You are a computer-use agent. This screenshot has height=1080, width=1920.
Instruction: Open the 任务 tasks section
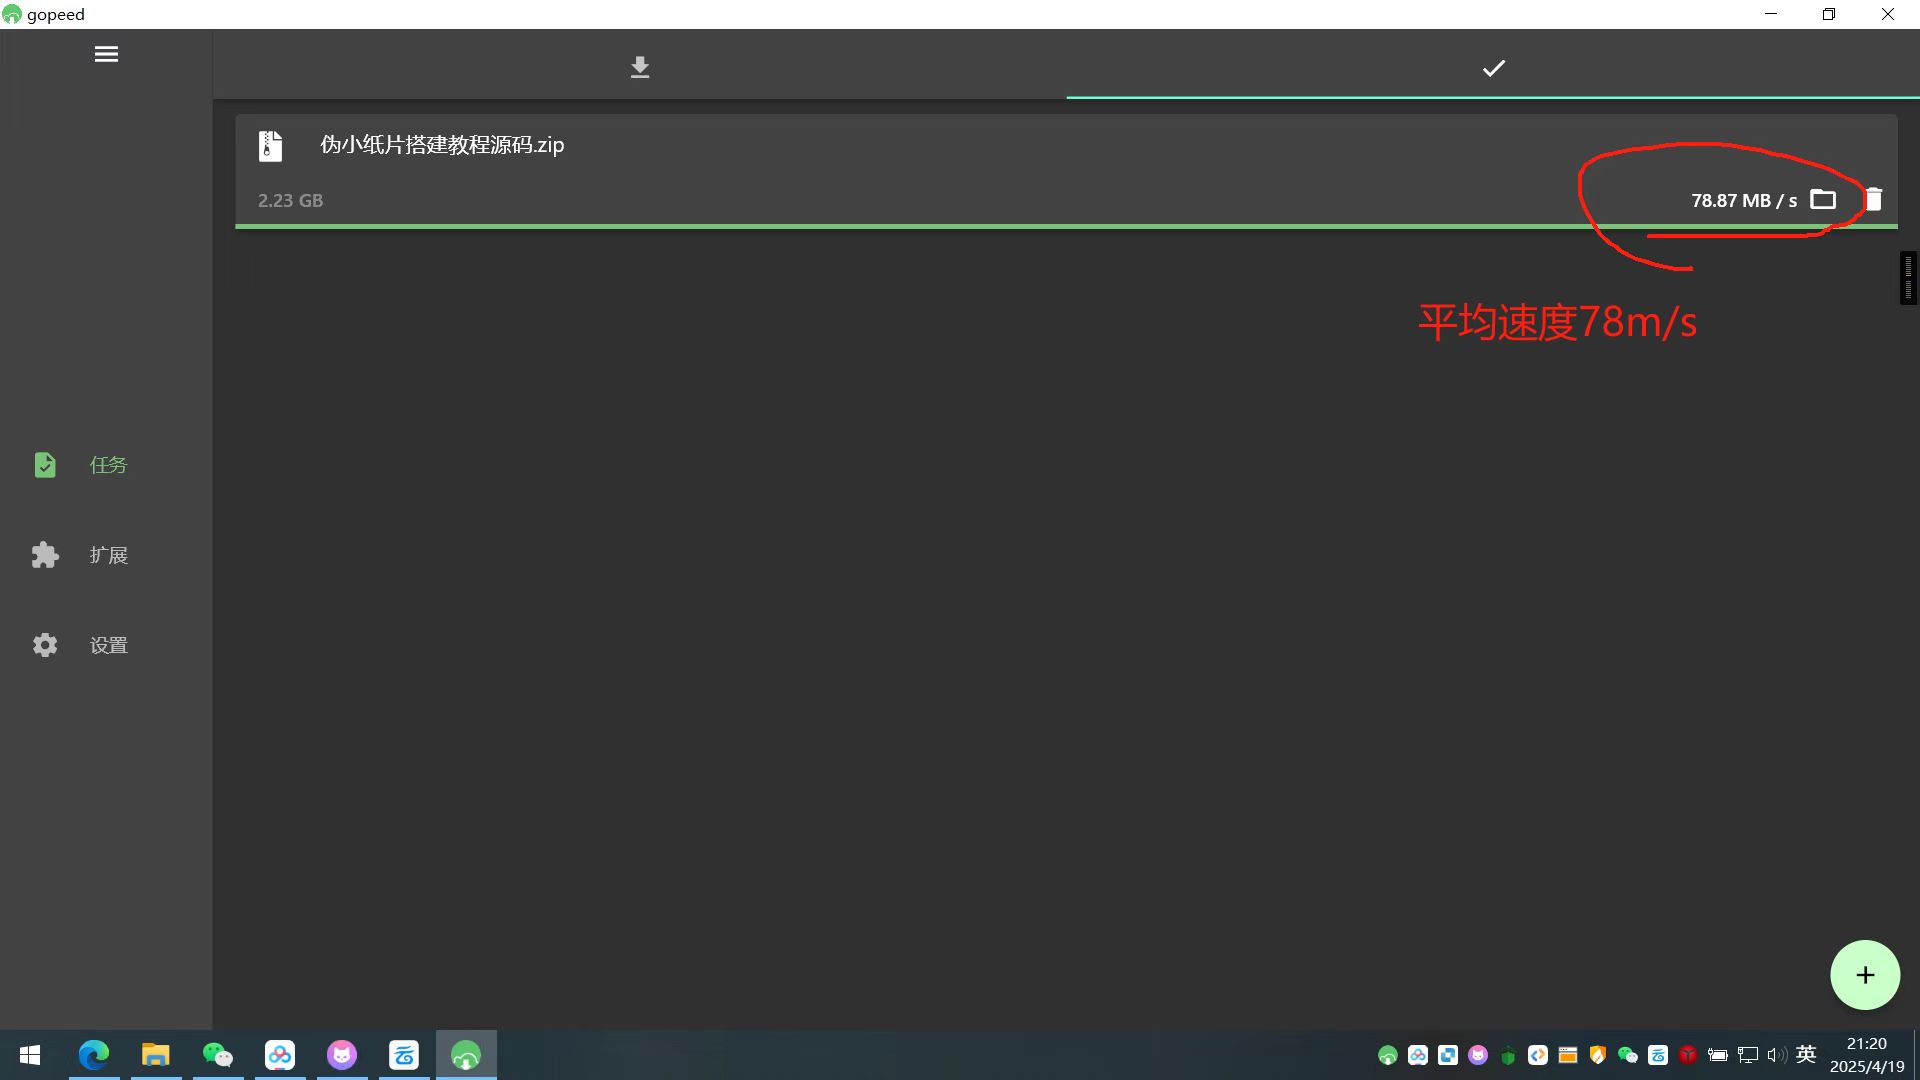(108, 465)
